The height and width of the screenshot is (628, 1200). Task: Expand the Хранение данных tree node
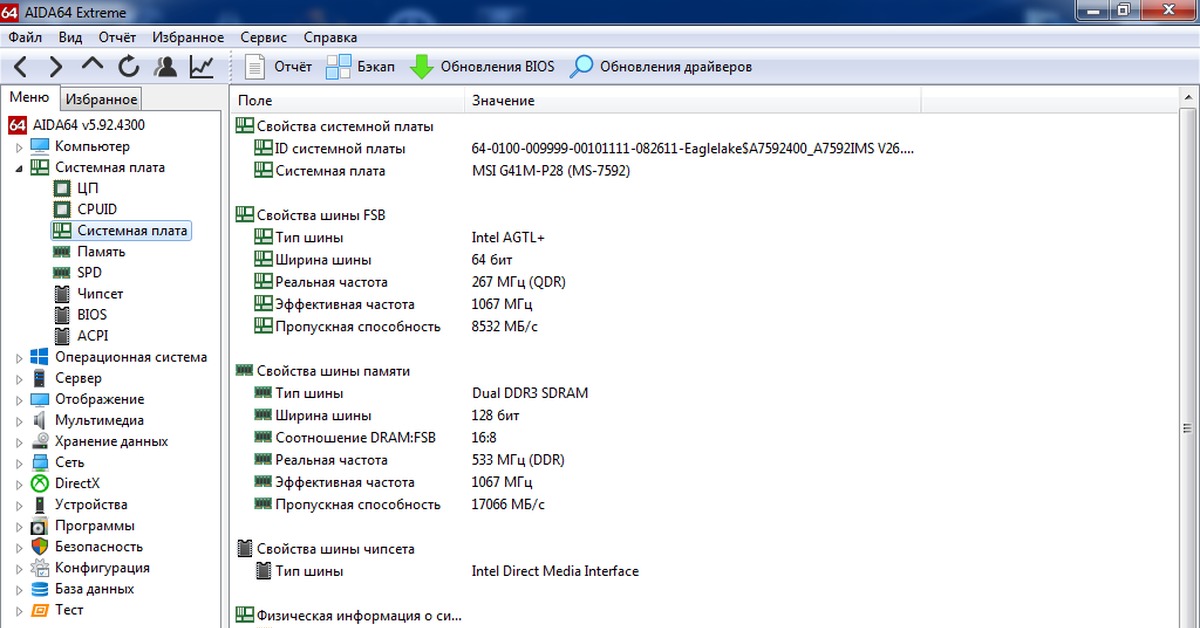coord(19,442)
